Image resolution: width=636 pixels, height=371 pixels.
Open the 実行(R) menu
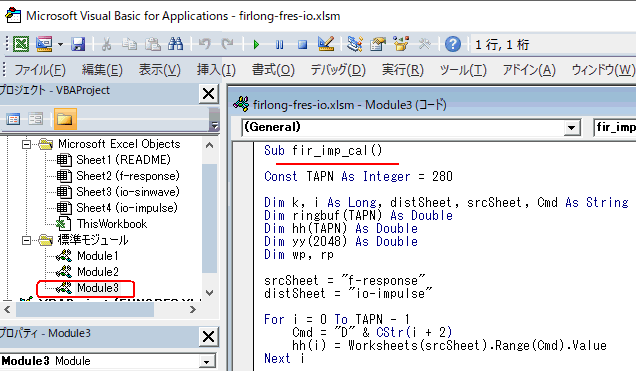click(402, 70)
